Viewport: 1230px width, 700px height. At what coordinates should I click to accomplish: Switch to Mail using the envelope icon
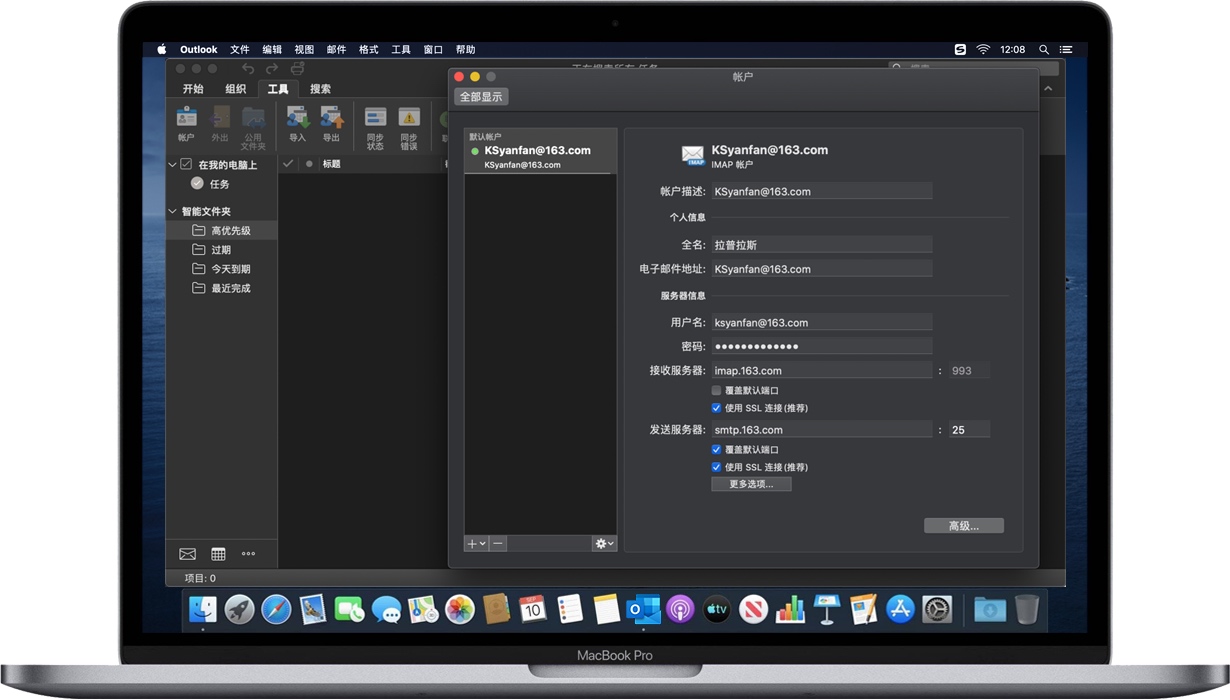pyautogui.click(x=187, y=553)
